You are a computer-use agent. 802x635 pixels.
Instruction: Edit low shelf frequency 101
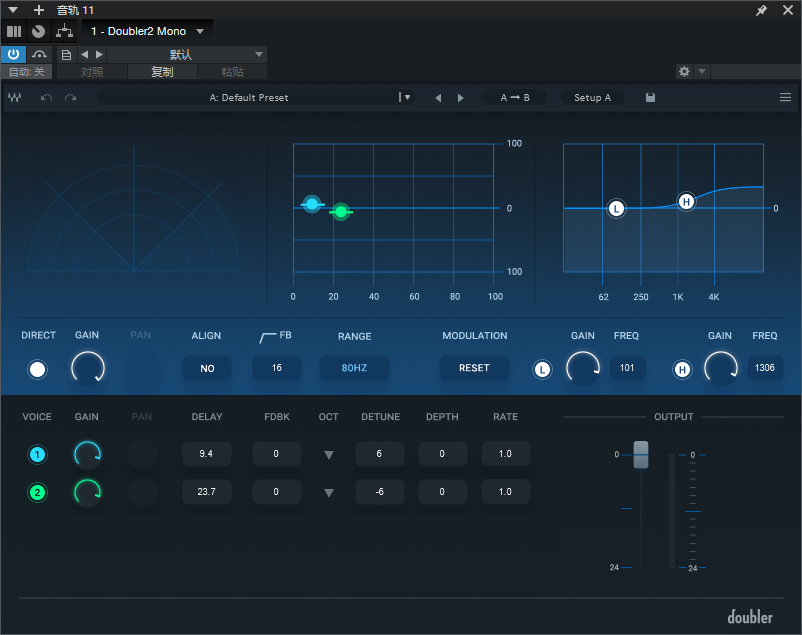coord(627,368)
